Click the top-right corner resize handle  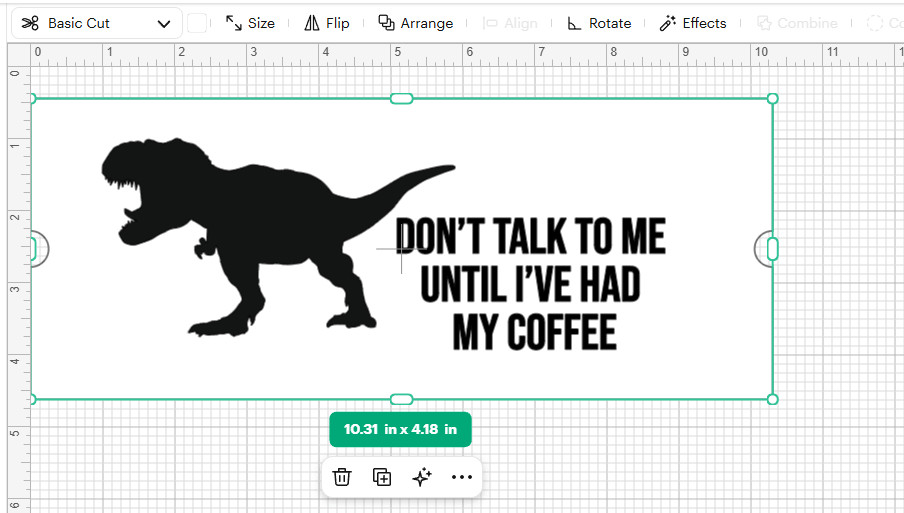coord(773,99)
